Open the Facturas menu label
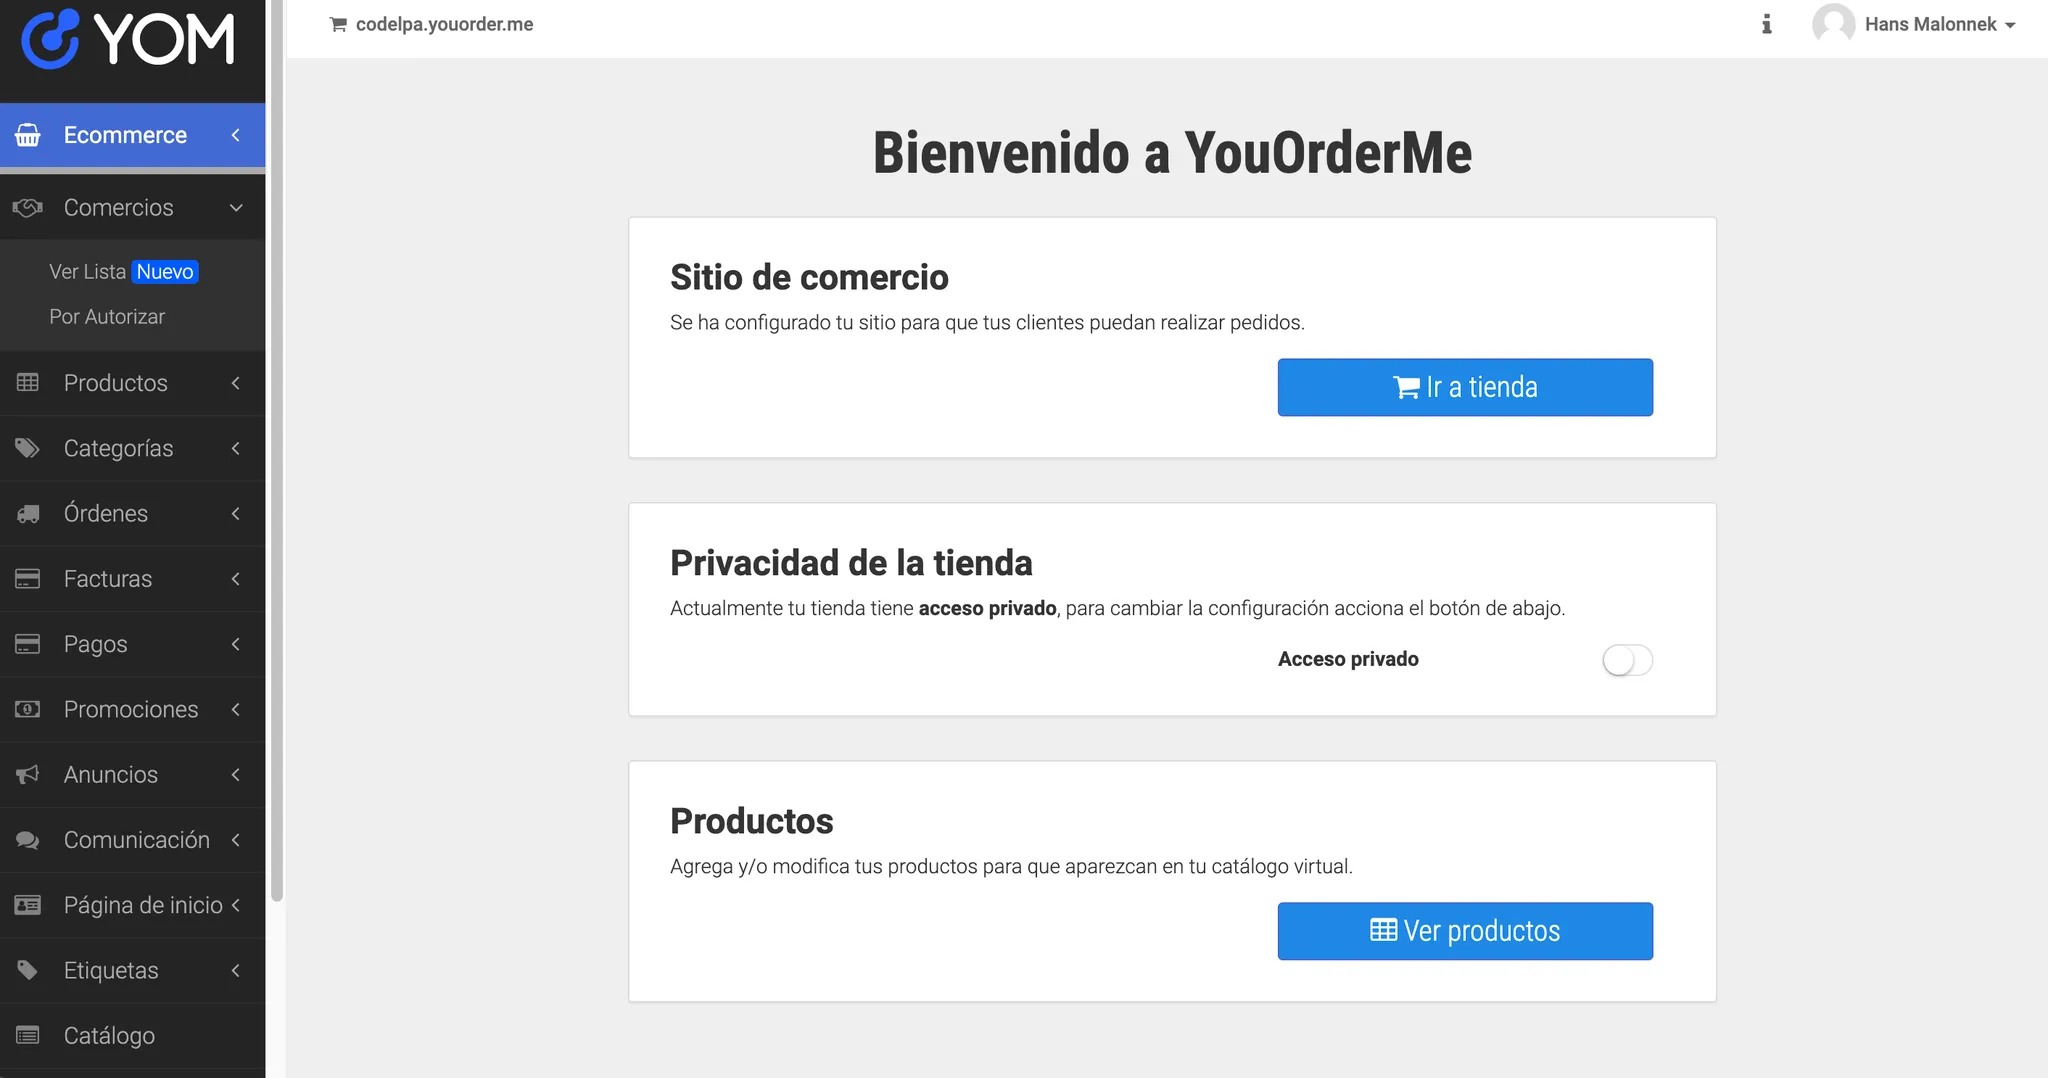2048x1078 pixels. (x=108, y=578)
